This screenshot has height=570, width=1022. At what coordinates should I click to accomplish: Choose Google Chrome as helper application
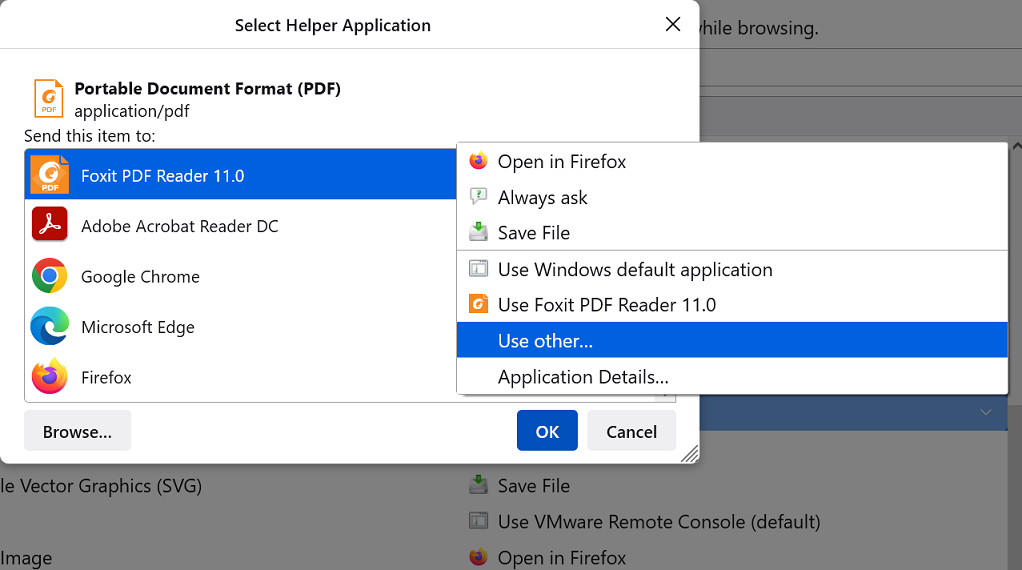click(241, 276)
